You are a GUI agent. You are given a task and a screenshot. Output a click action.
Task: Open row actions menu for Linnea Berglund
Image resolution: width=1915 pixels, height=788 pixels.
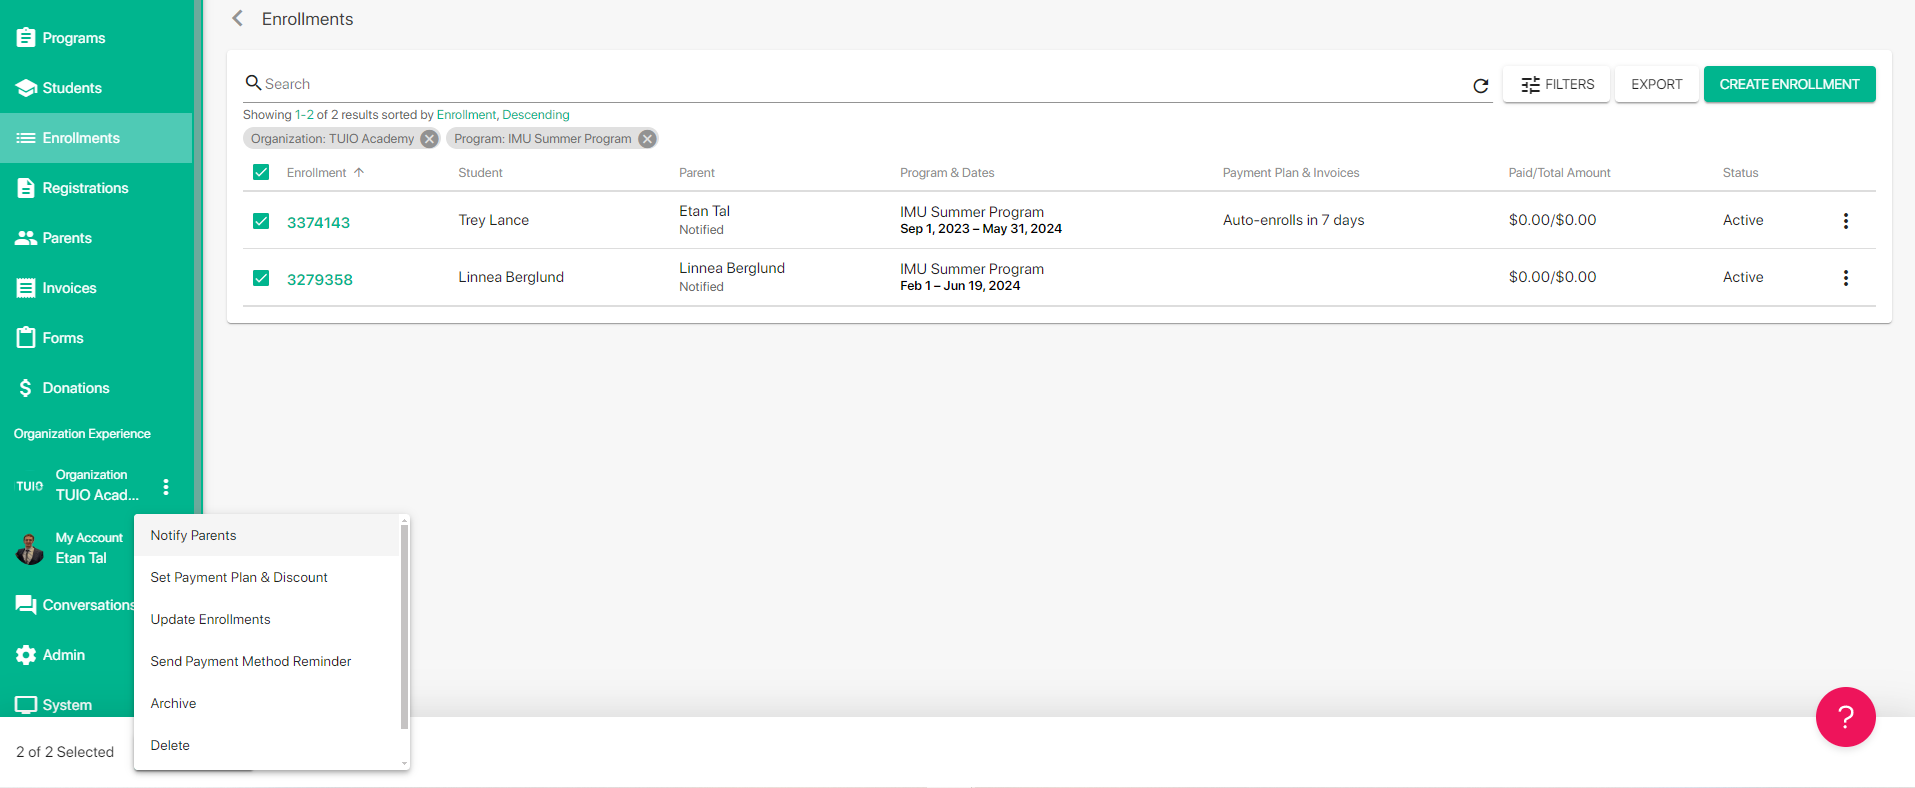pyautogui.click(x=1846, y=278)
